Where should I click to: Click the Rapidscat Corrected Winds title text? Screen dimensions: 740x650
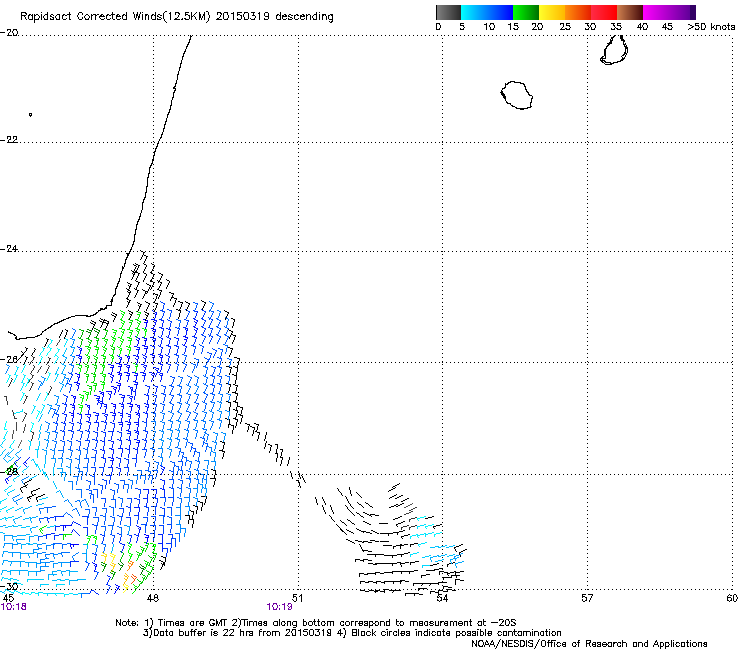(177, 17)
